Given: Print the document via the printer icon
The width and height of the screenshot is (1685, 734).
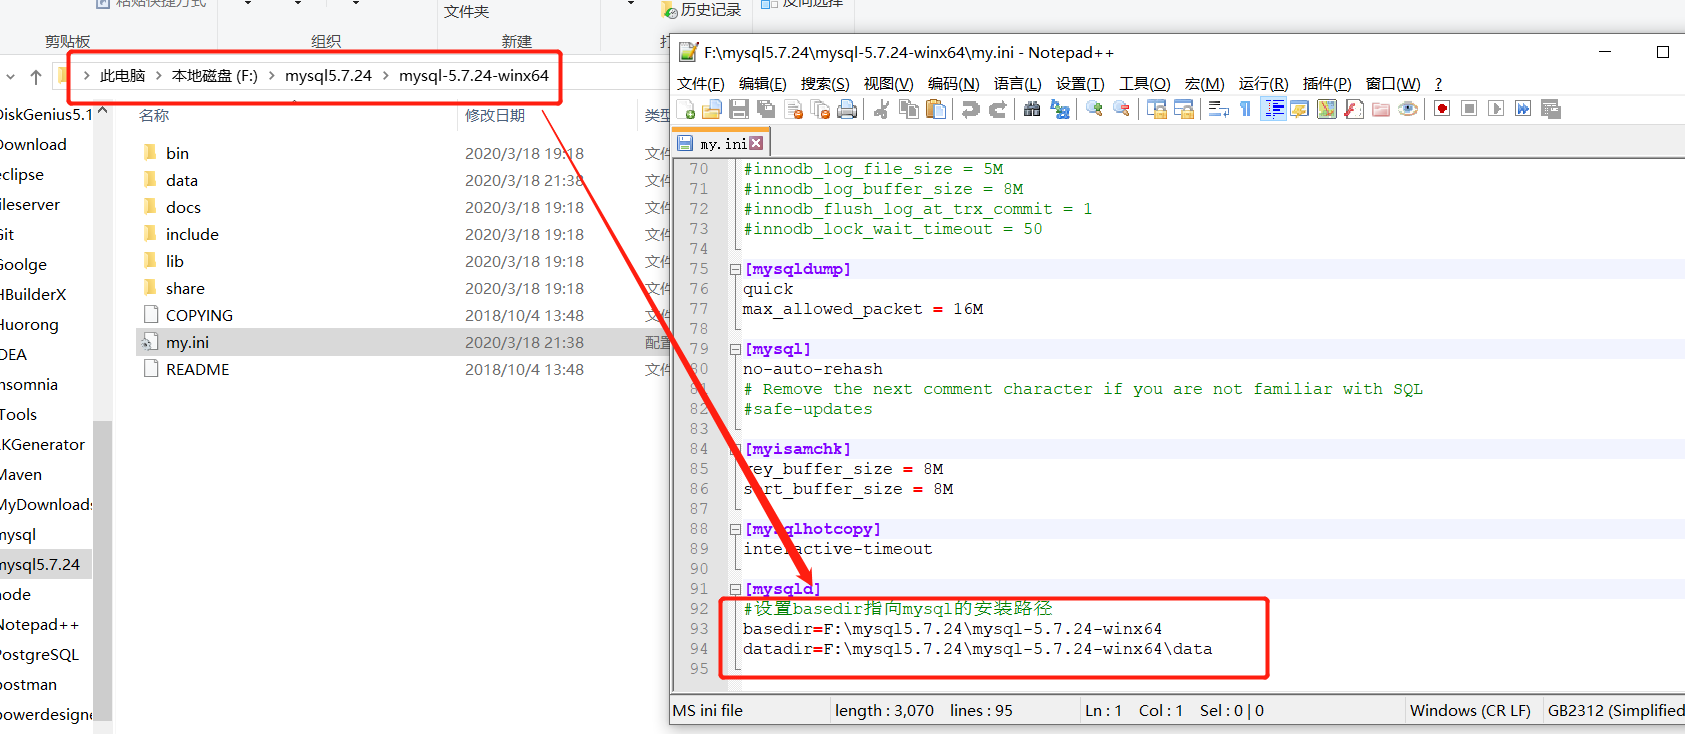Looking at the screenshot, I should click(x=847, y=109).
